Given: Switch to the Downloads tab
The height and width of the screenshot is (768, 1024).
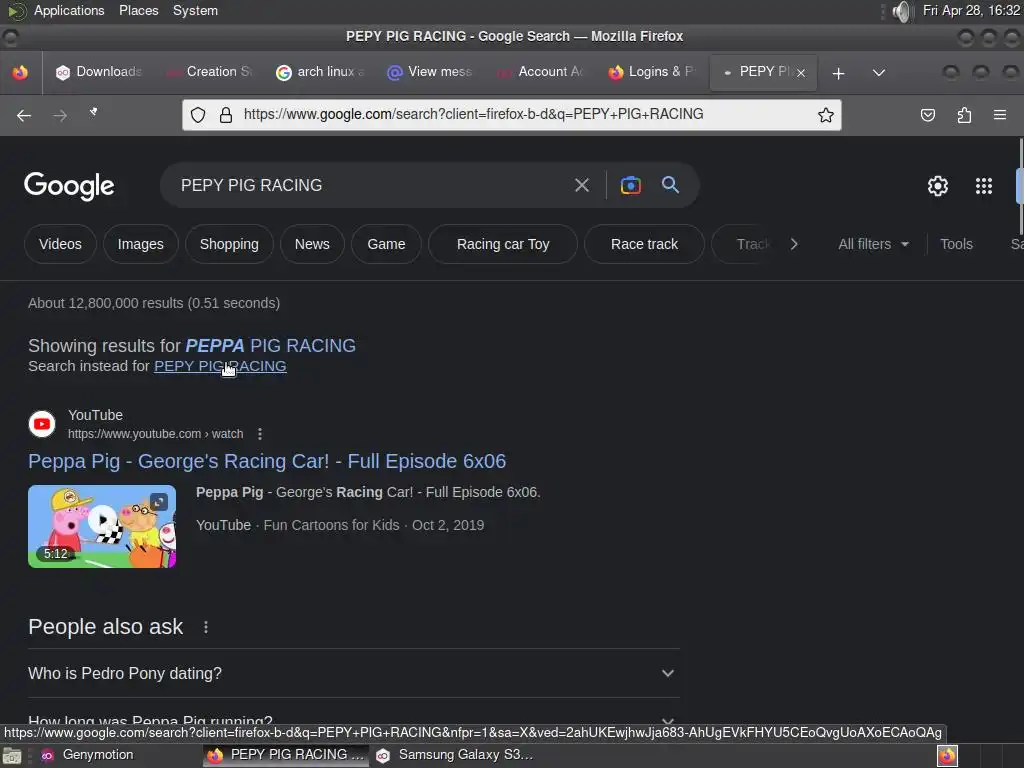Looking at the screenshot, I should coord(99,72).
